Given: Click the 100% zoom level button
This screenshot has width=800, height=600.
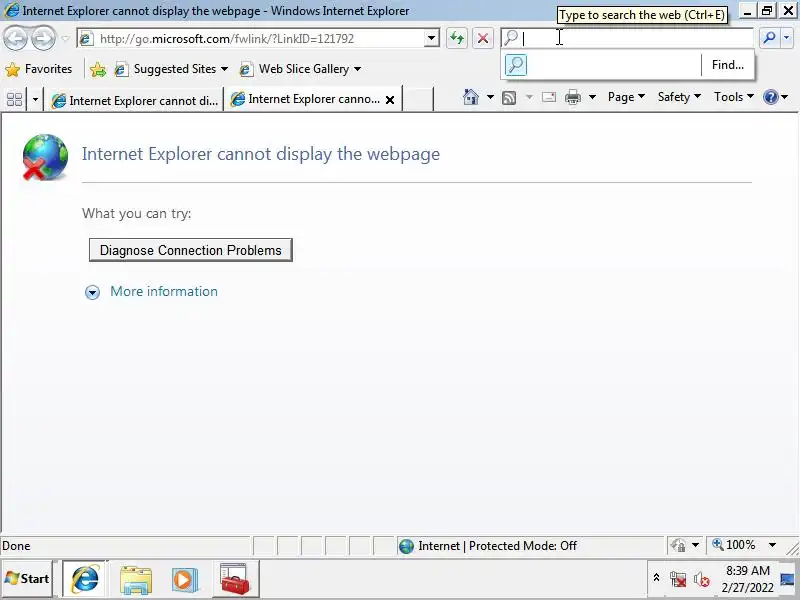Looking at the screenshot, I should pos(734,545).
